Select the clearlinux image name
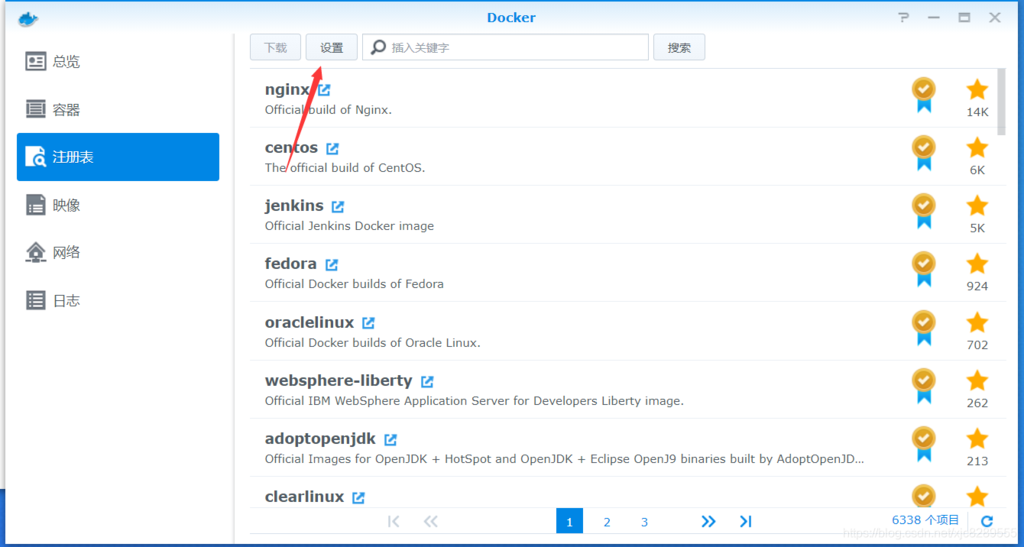This screenshot has height=547, width=1024. pos(304,497)
